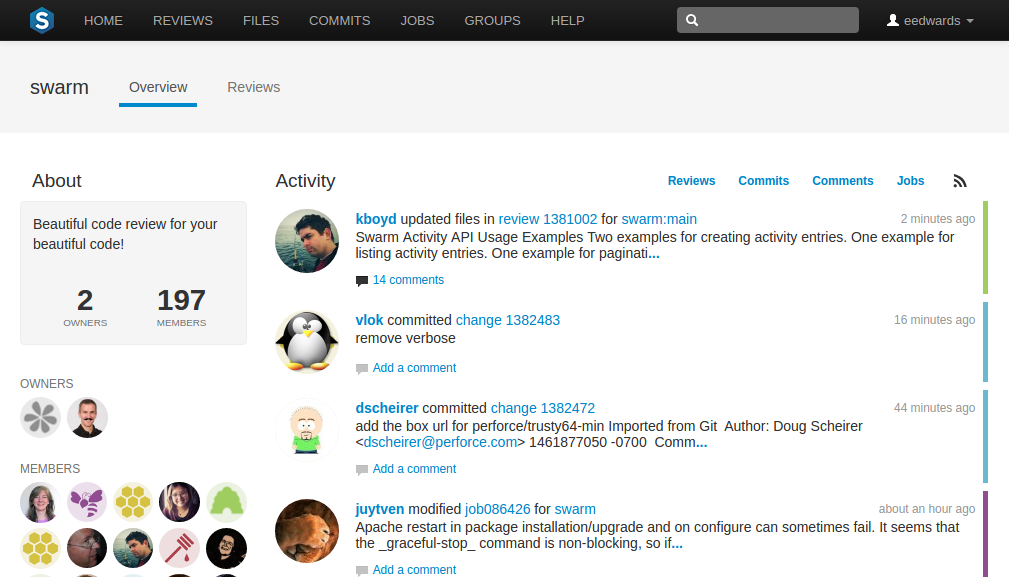The width and height of the screenshot is (1009, 577).
Task: Select the first yellow honeycomb member avatar
Action: (133, 502)
